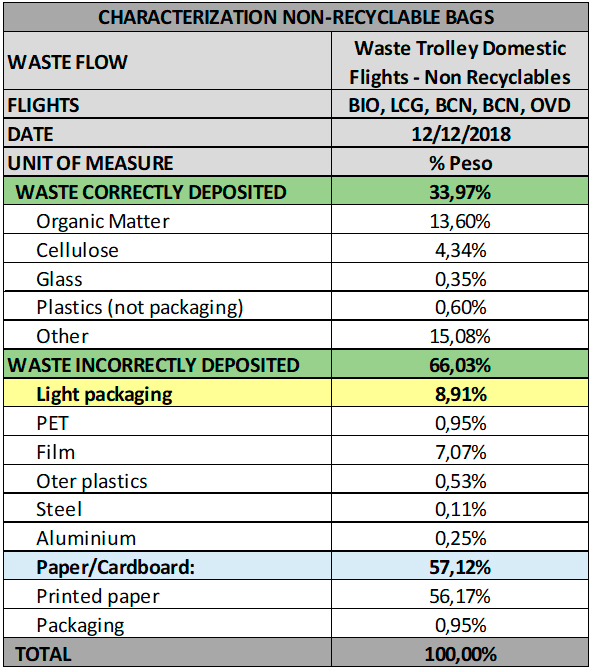Click the 33,97% value cell

coord(460,191)
